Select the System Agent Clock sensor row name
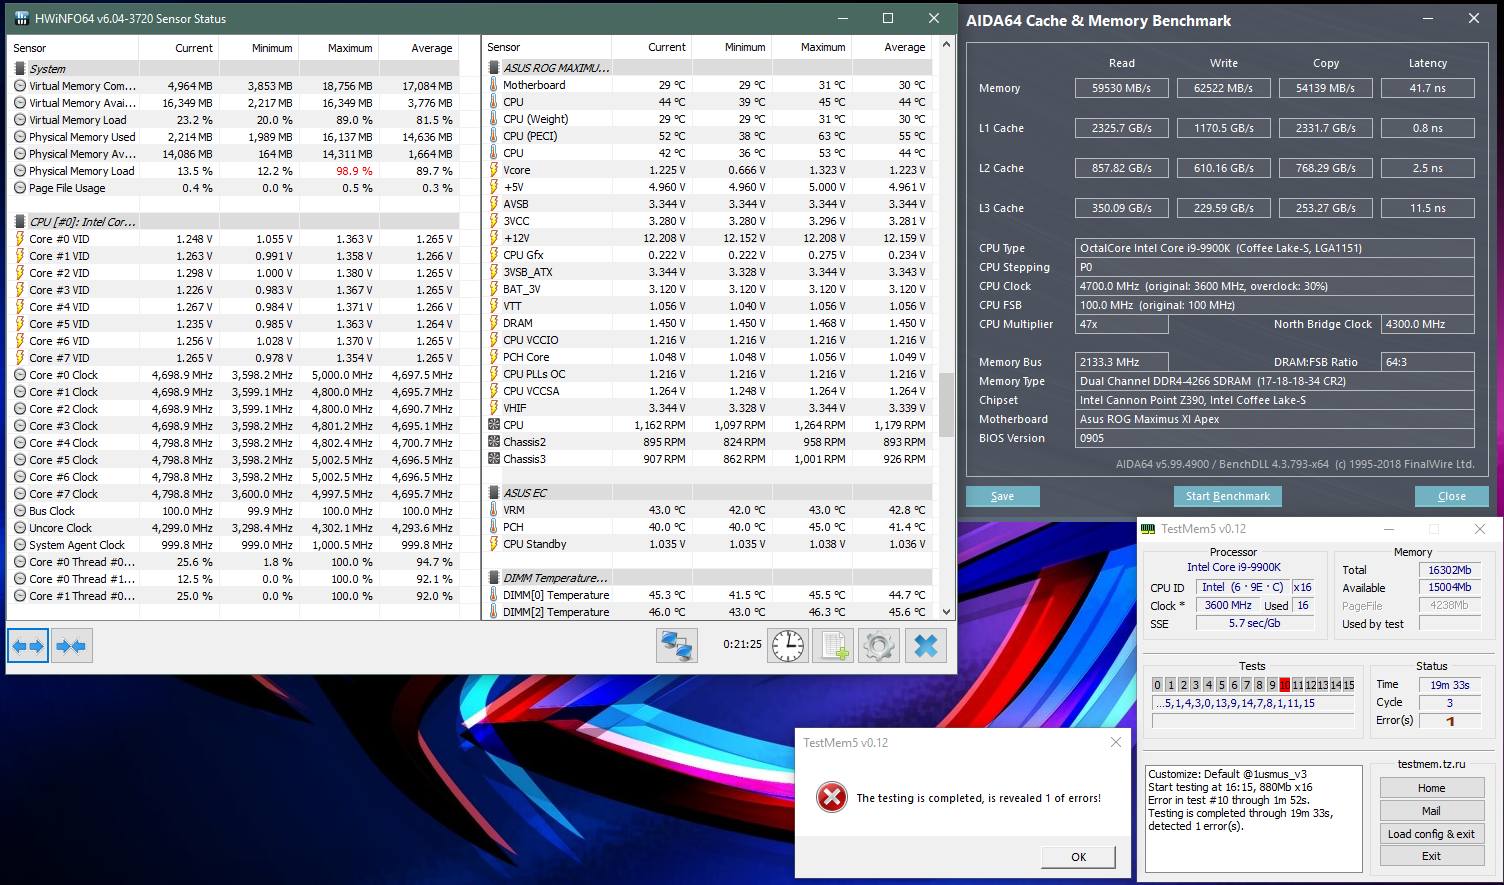Viewport: 1504px width, 885px height. pos(77,545)
